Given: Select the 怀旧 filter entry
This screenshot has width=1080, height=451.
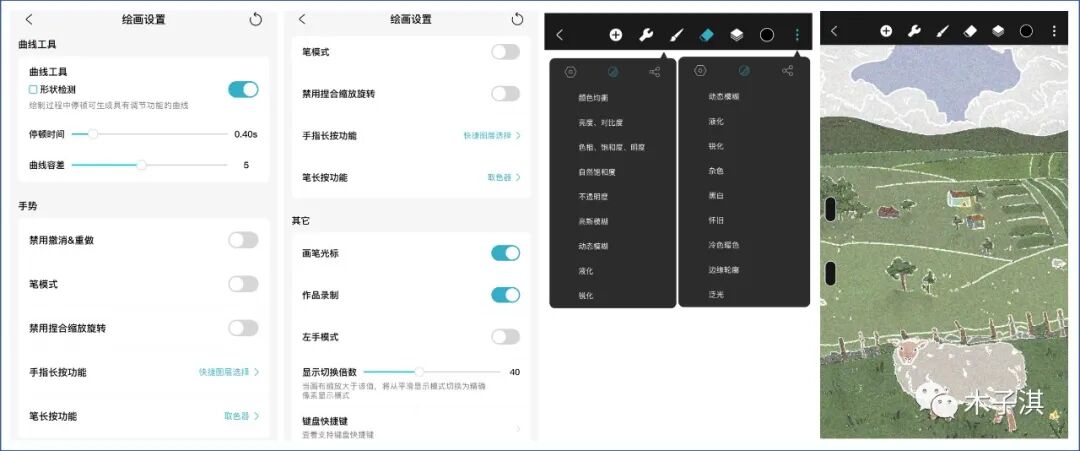Looking at the screenshot, I should (716, 220).
